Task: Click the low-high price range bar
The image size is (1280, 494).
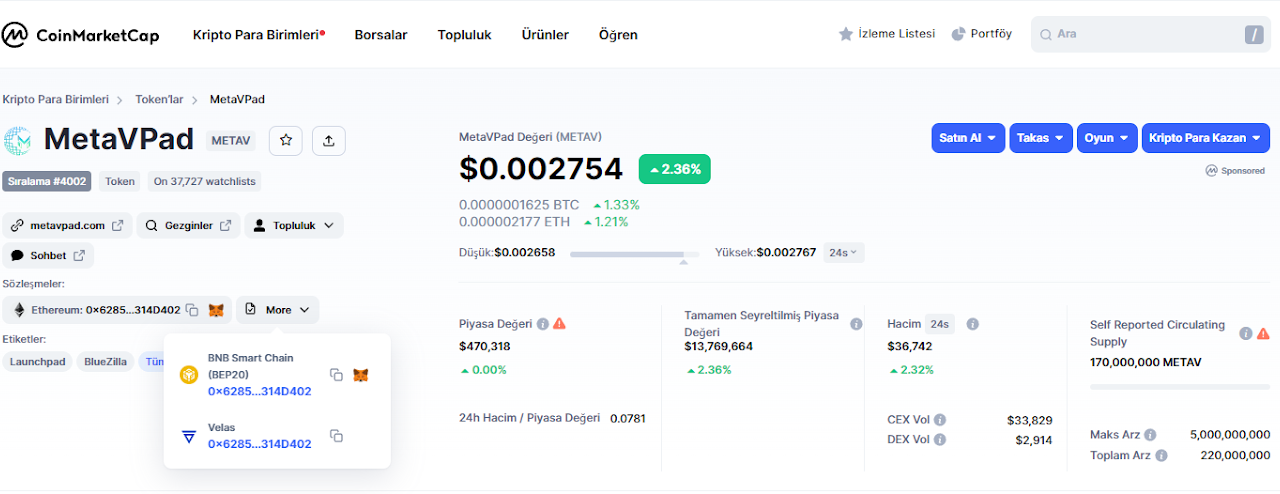Action: click(634, 254)
